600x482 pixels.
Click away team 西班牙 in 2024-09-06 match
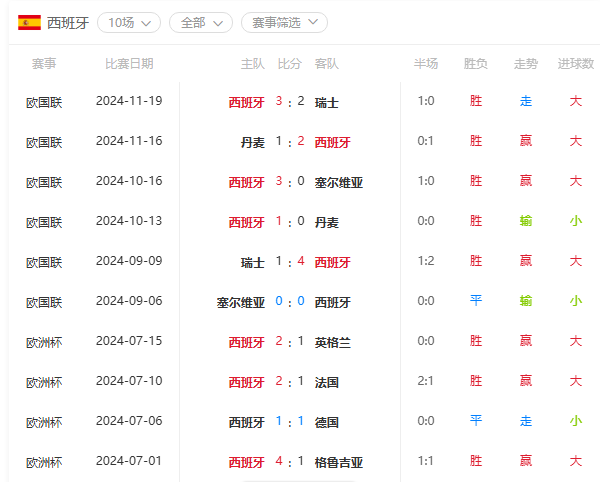pyautogui.click(x=333, y=303)
